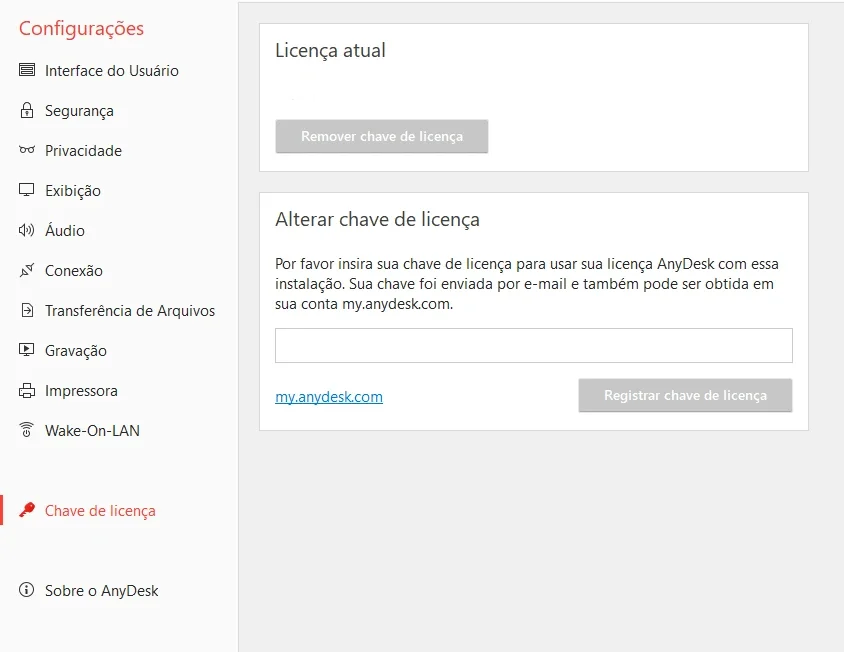
Task: Click the Transferência de Arquivos file icon
Action: tap(27, 310)
